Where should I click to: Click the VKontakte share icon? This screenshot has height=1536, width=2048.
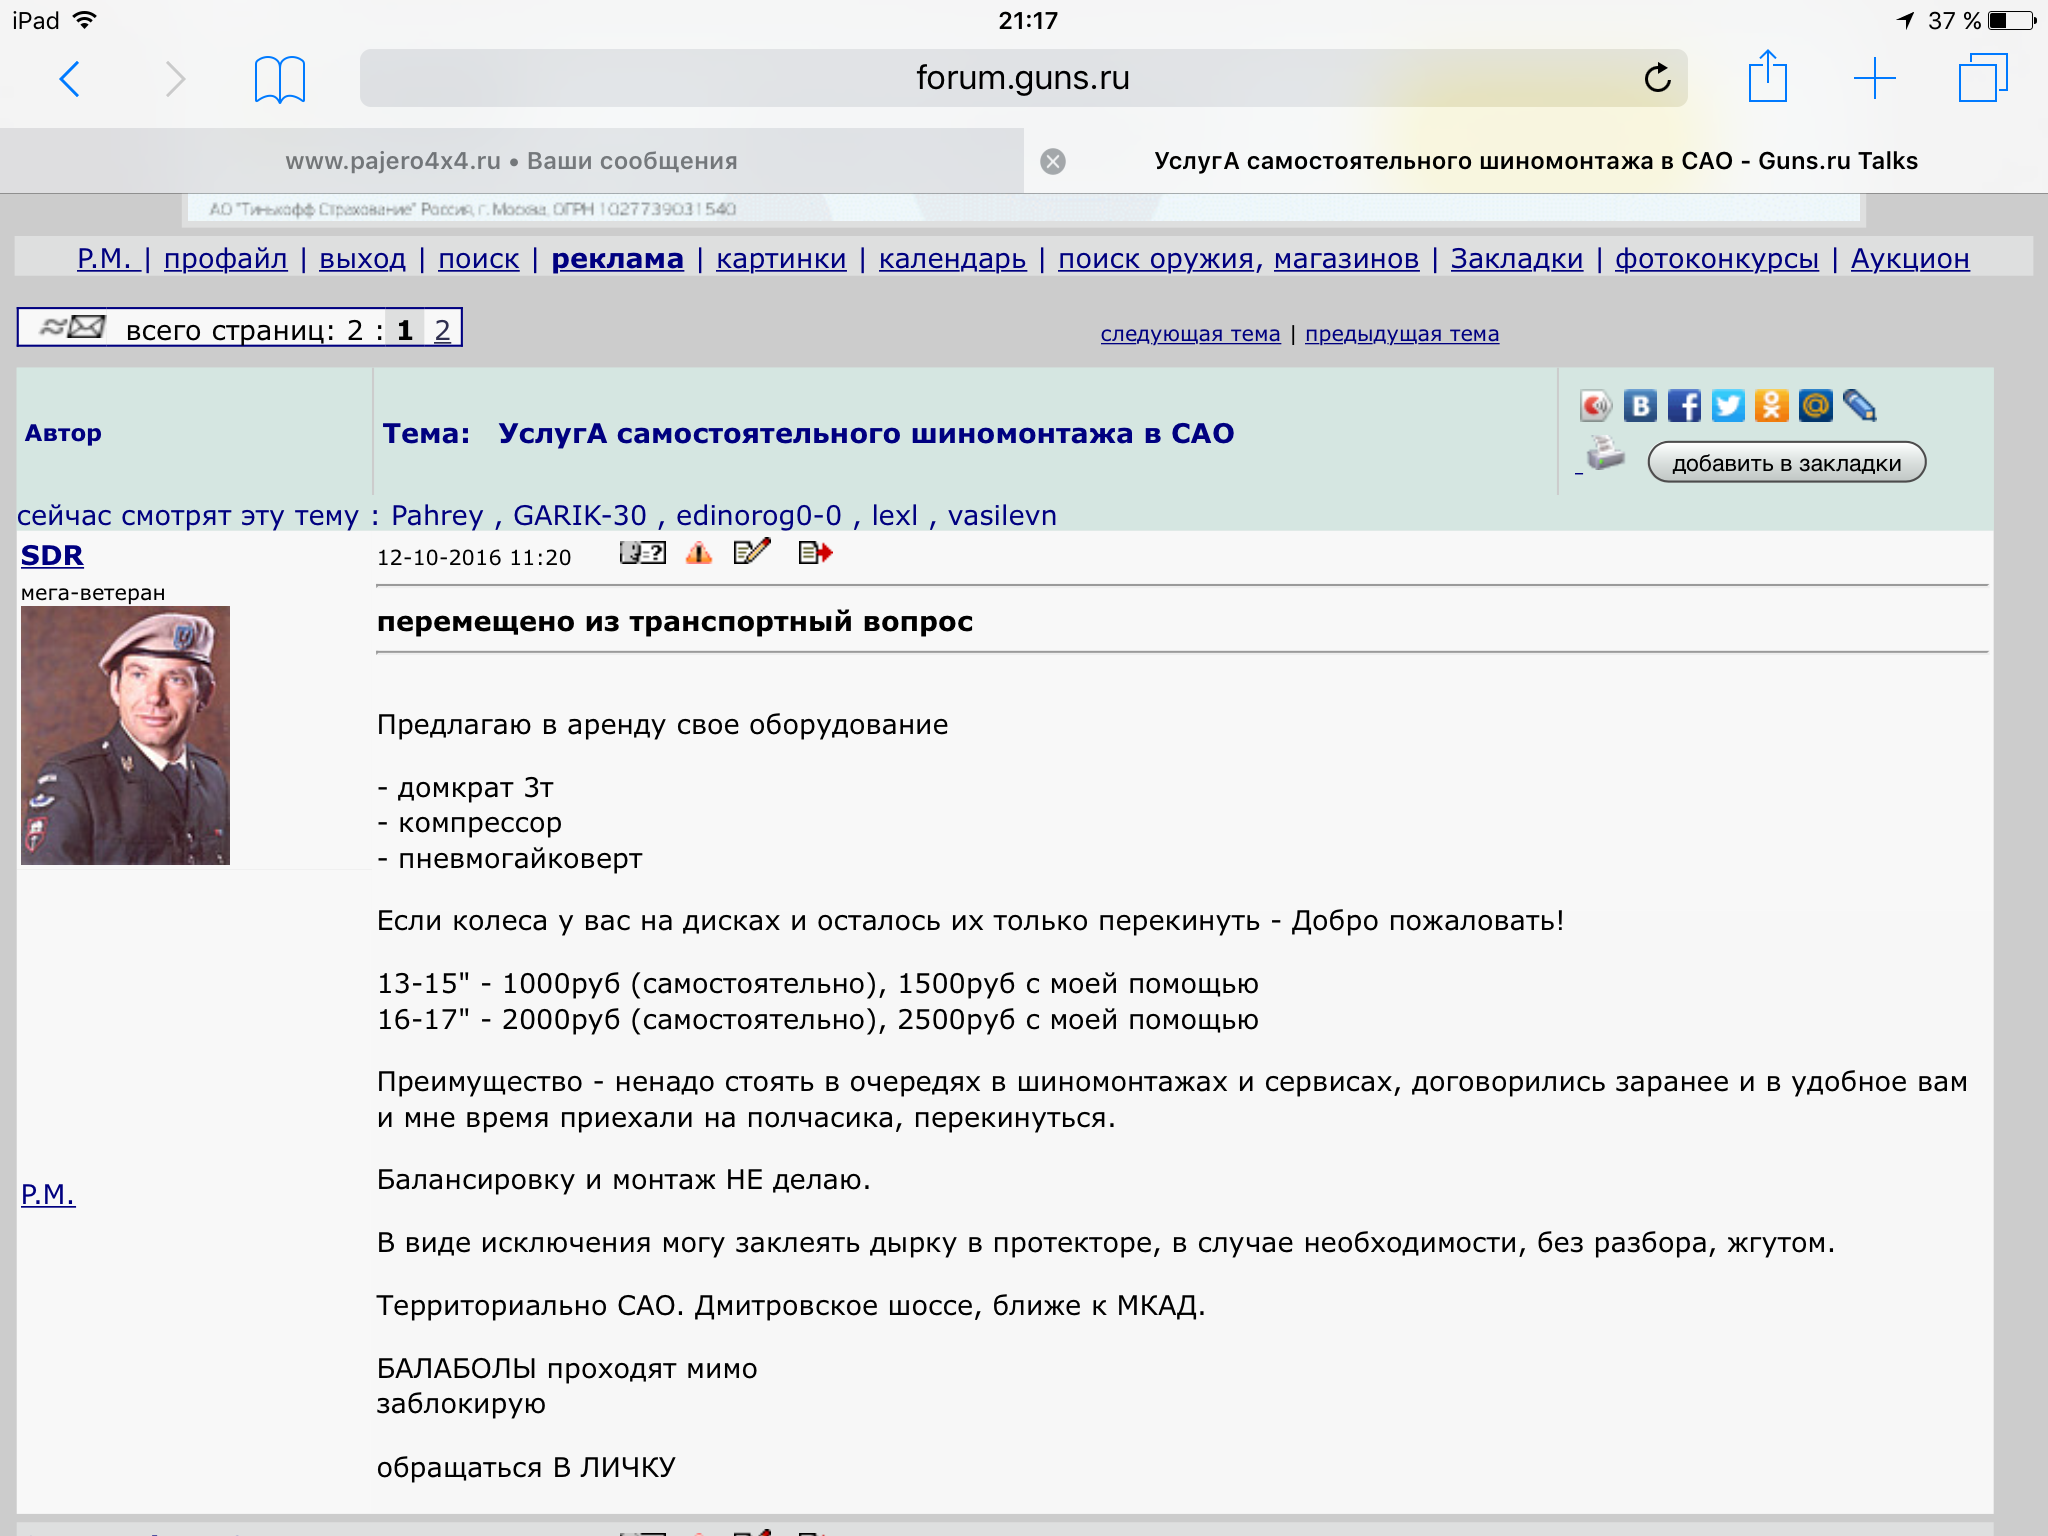click(x=1640, y=406)
